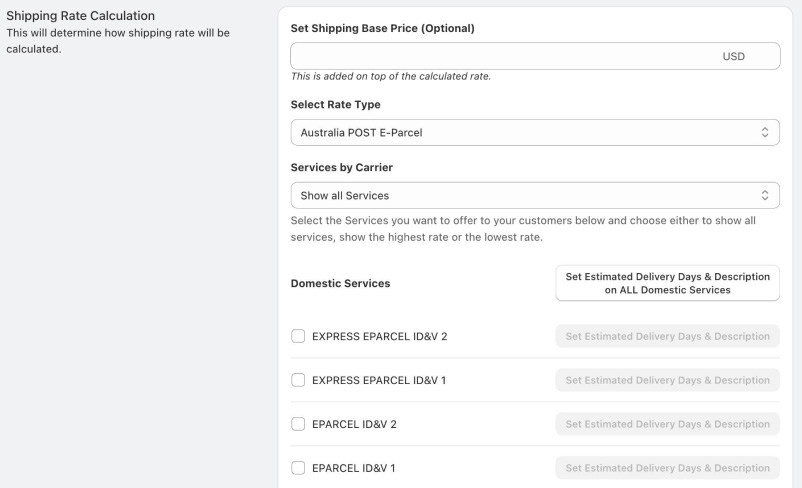The width and height of the screenshot is (802, 488).
Task: Click delivery days button for EPARCEL ID&V 2
Action: click(667, 424)
